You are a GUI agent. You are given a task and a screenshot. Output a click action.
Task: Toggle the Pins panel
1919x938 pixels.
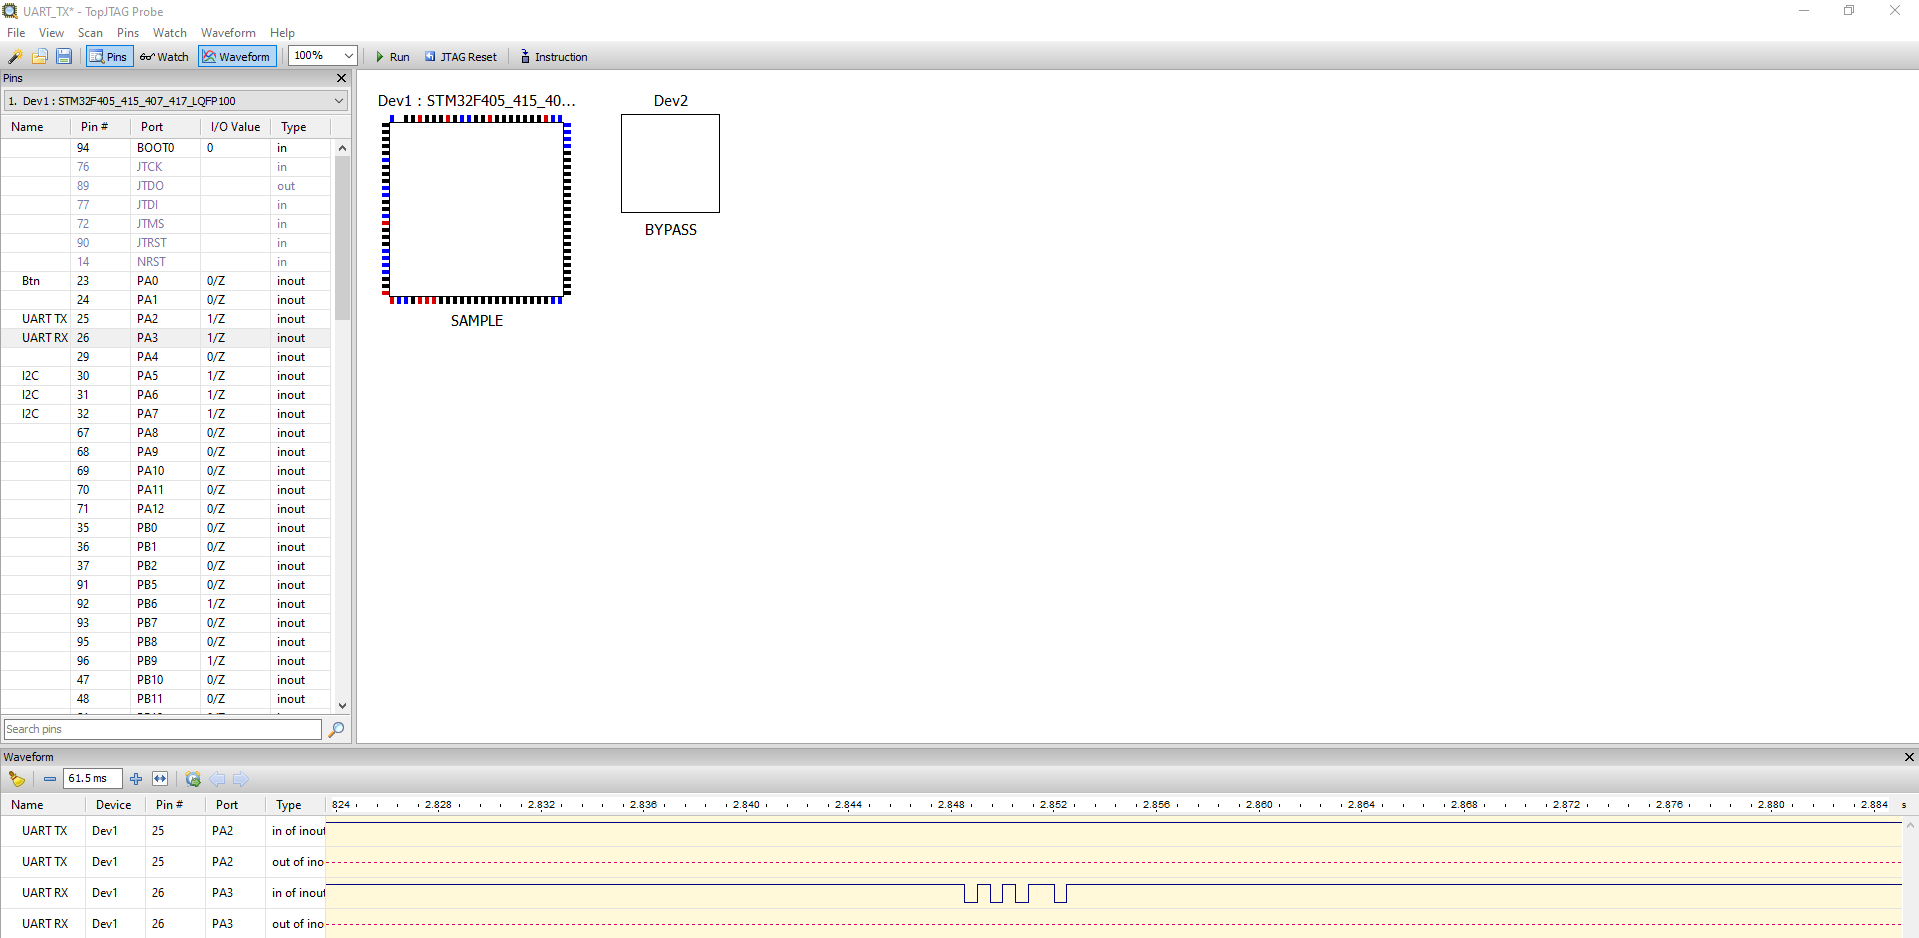pyautogui.click(x=109, y=57)
